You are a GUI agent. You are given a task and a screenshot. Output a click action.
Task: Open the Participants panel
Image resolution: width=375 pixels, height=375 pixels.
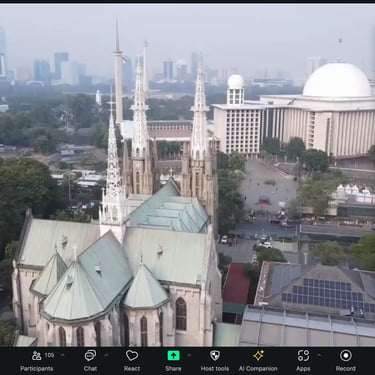click(x=37, y=361)
